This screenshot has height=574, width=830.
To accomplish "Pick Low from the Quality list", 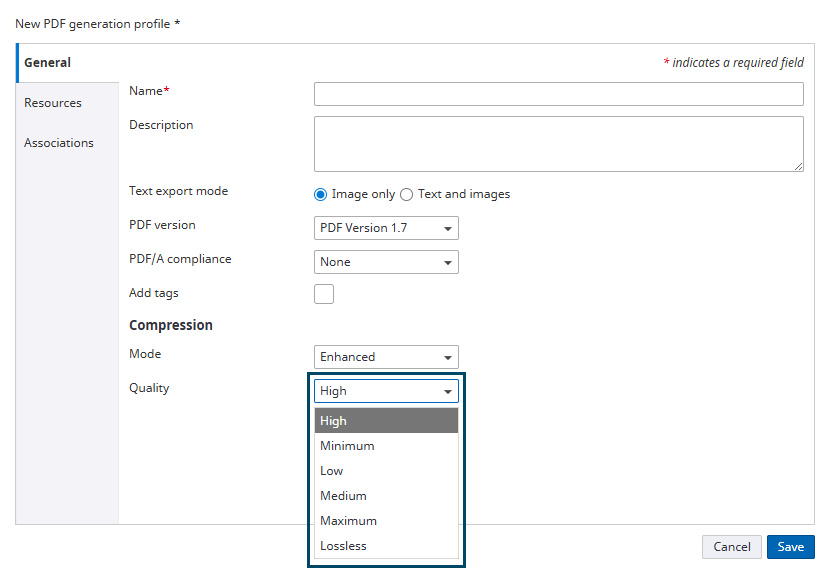I will click(386, 471).
